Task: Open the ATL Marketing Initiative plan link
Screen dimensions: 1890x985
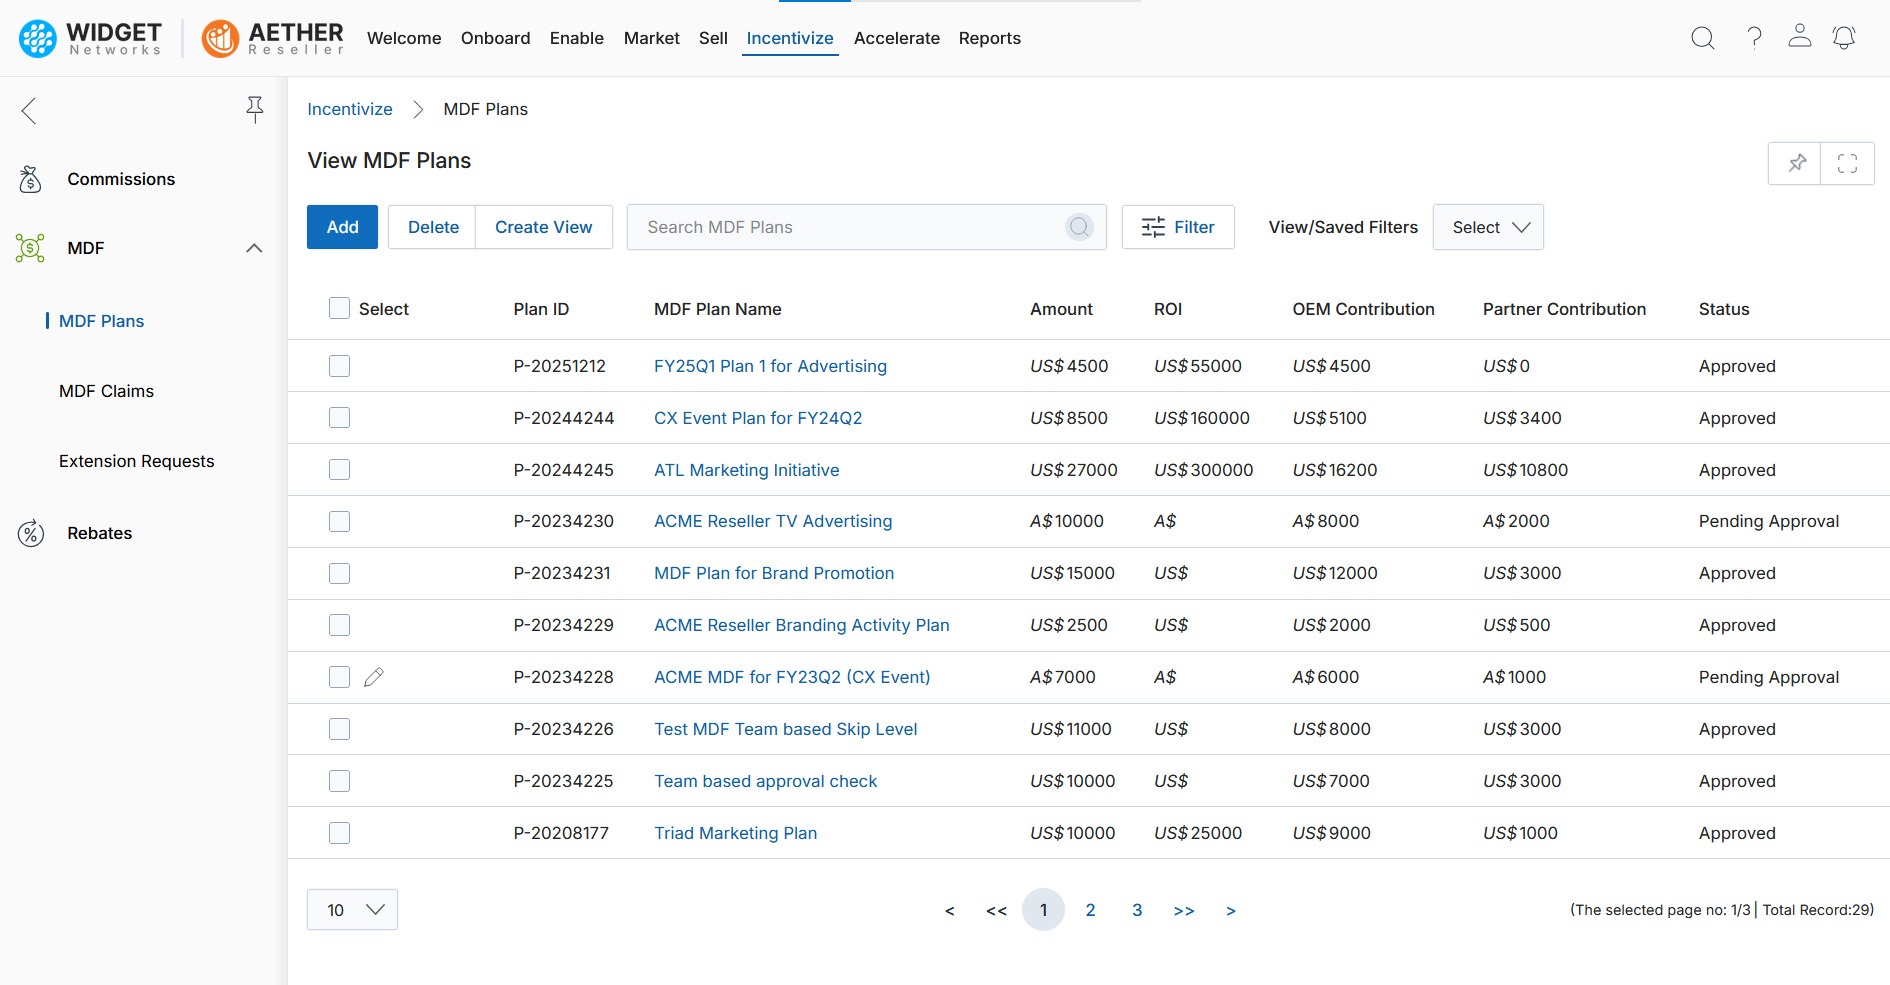Action: [746, 470]
